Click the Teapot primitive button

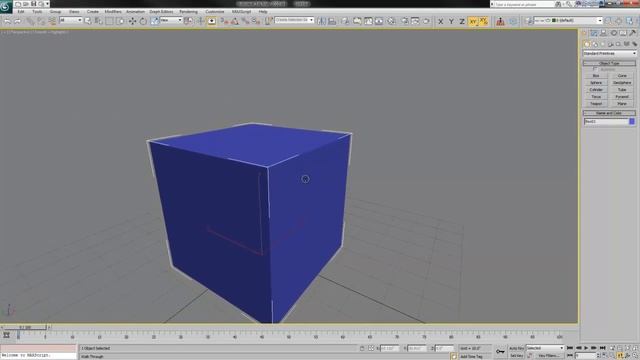click(596, 104)
